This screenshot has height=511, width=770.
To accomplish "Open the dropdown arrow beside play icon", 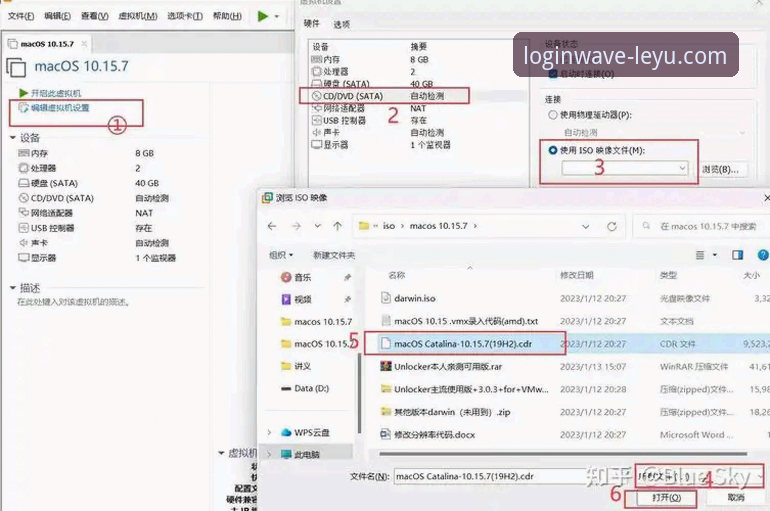I will (x=276, y=17).
